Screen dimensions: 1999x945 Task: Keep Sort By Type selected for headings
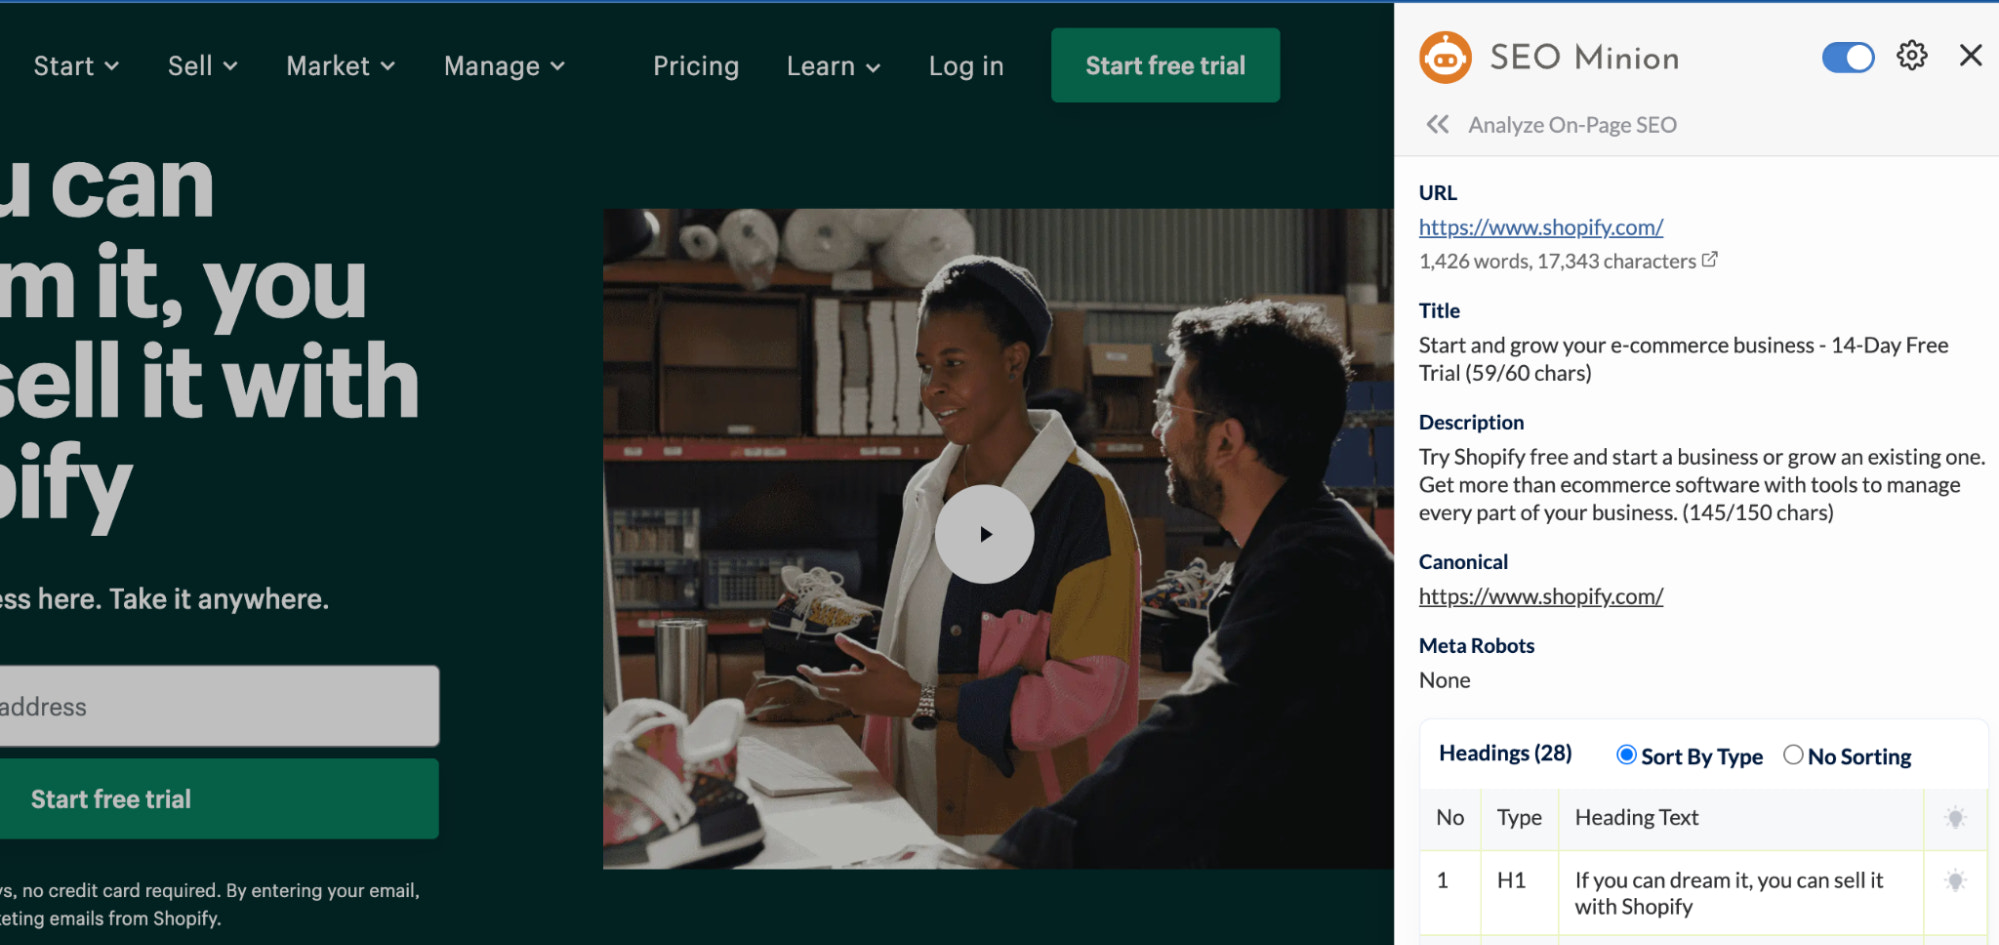[x=1628, y=755]
